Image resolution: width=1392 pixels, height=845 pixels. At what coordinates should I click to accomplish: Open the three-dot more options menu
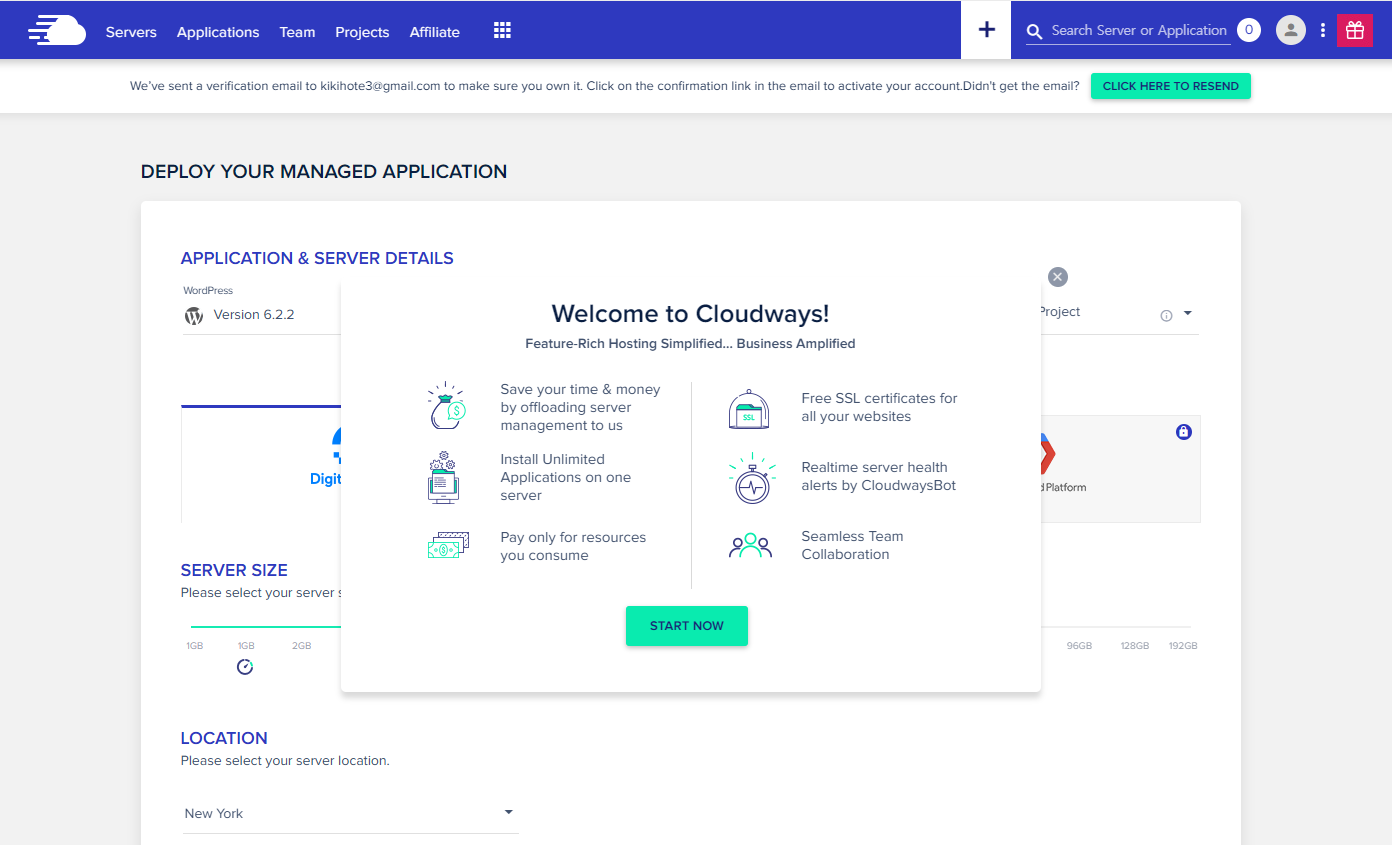click(x=1323, y=30)
